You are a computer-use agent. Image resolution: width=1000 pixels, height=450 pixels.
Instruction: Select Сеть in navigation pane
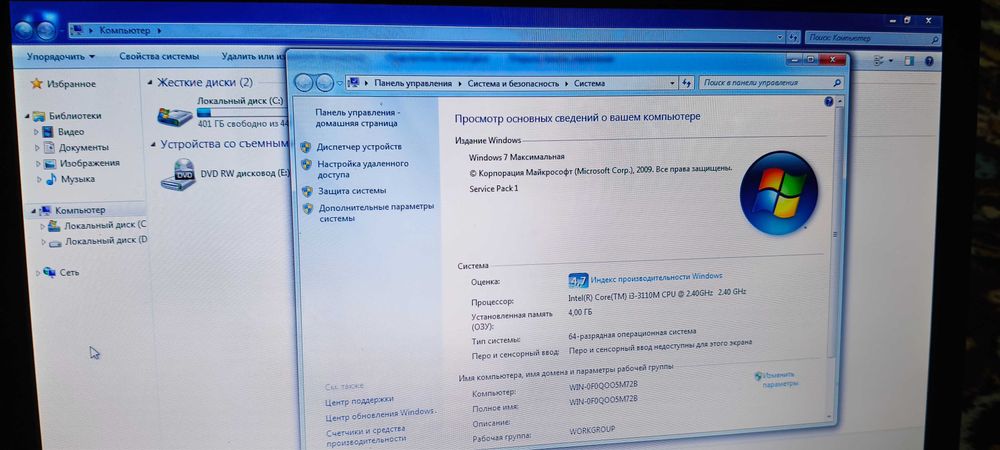(x=70, y=272)
